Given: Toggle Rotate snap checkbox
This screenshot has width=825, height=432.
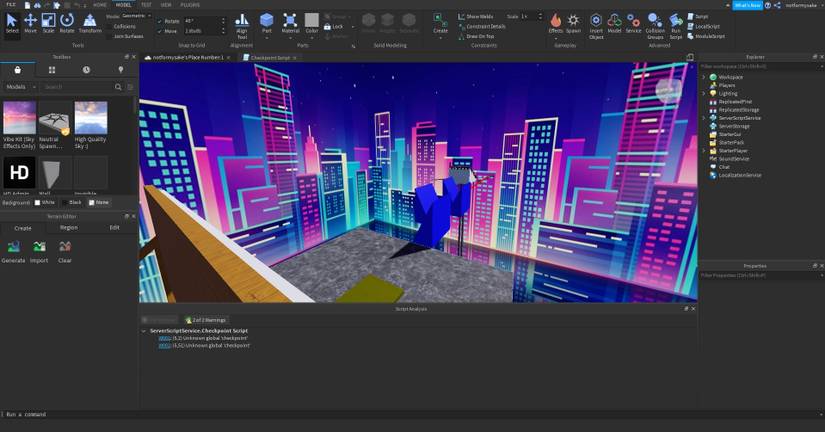Looking at the screenshot, I should coord(159,22).
